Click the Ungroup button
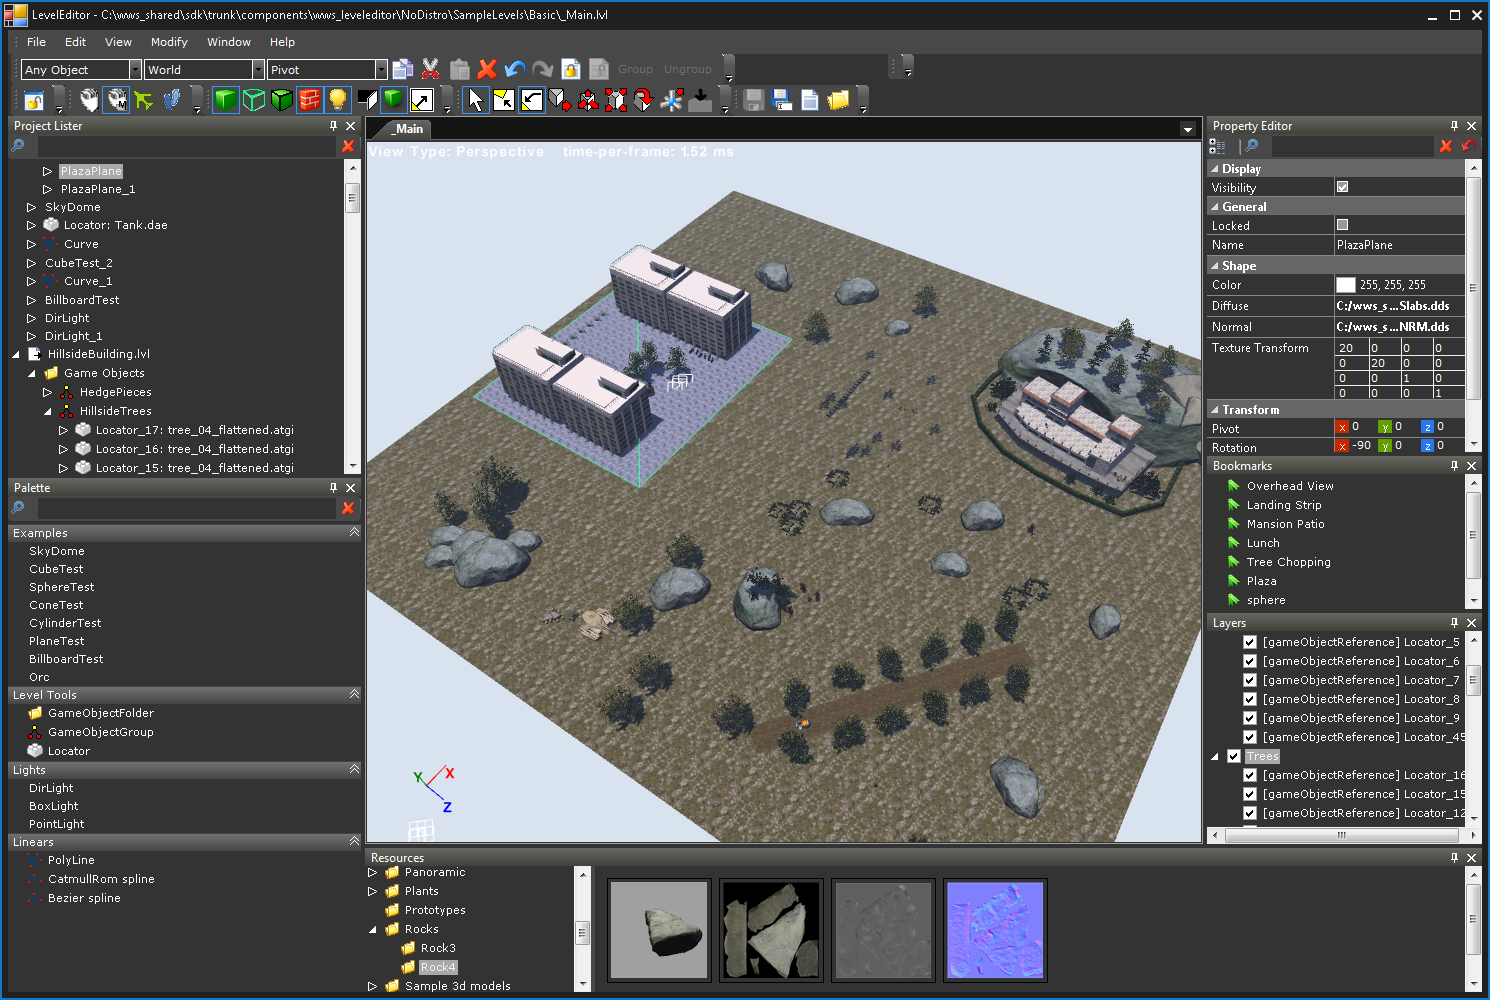Screen dimensions: 1490x1000 click(688, 68)
